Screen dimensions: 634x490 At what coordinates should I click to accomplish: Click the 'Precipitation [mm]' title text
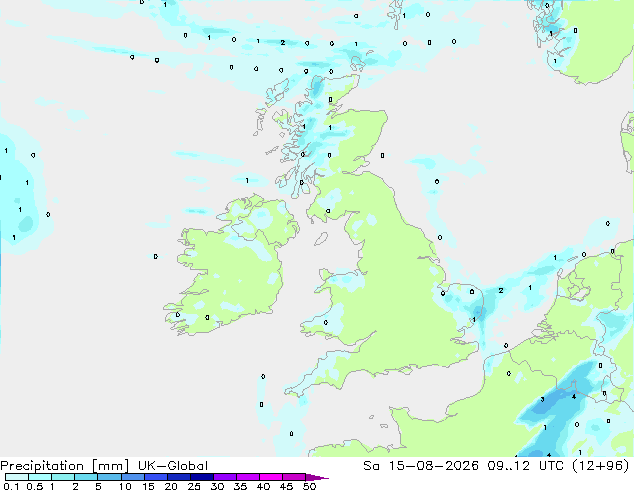point(65,466)
